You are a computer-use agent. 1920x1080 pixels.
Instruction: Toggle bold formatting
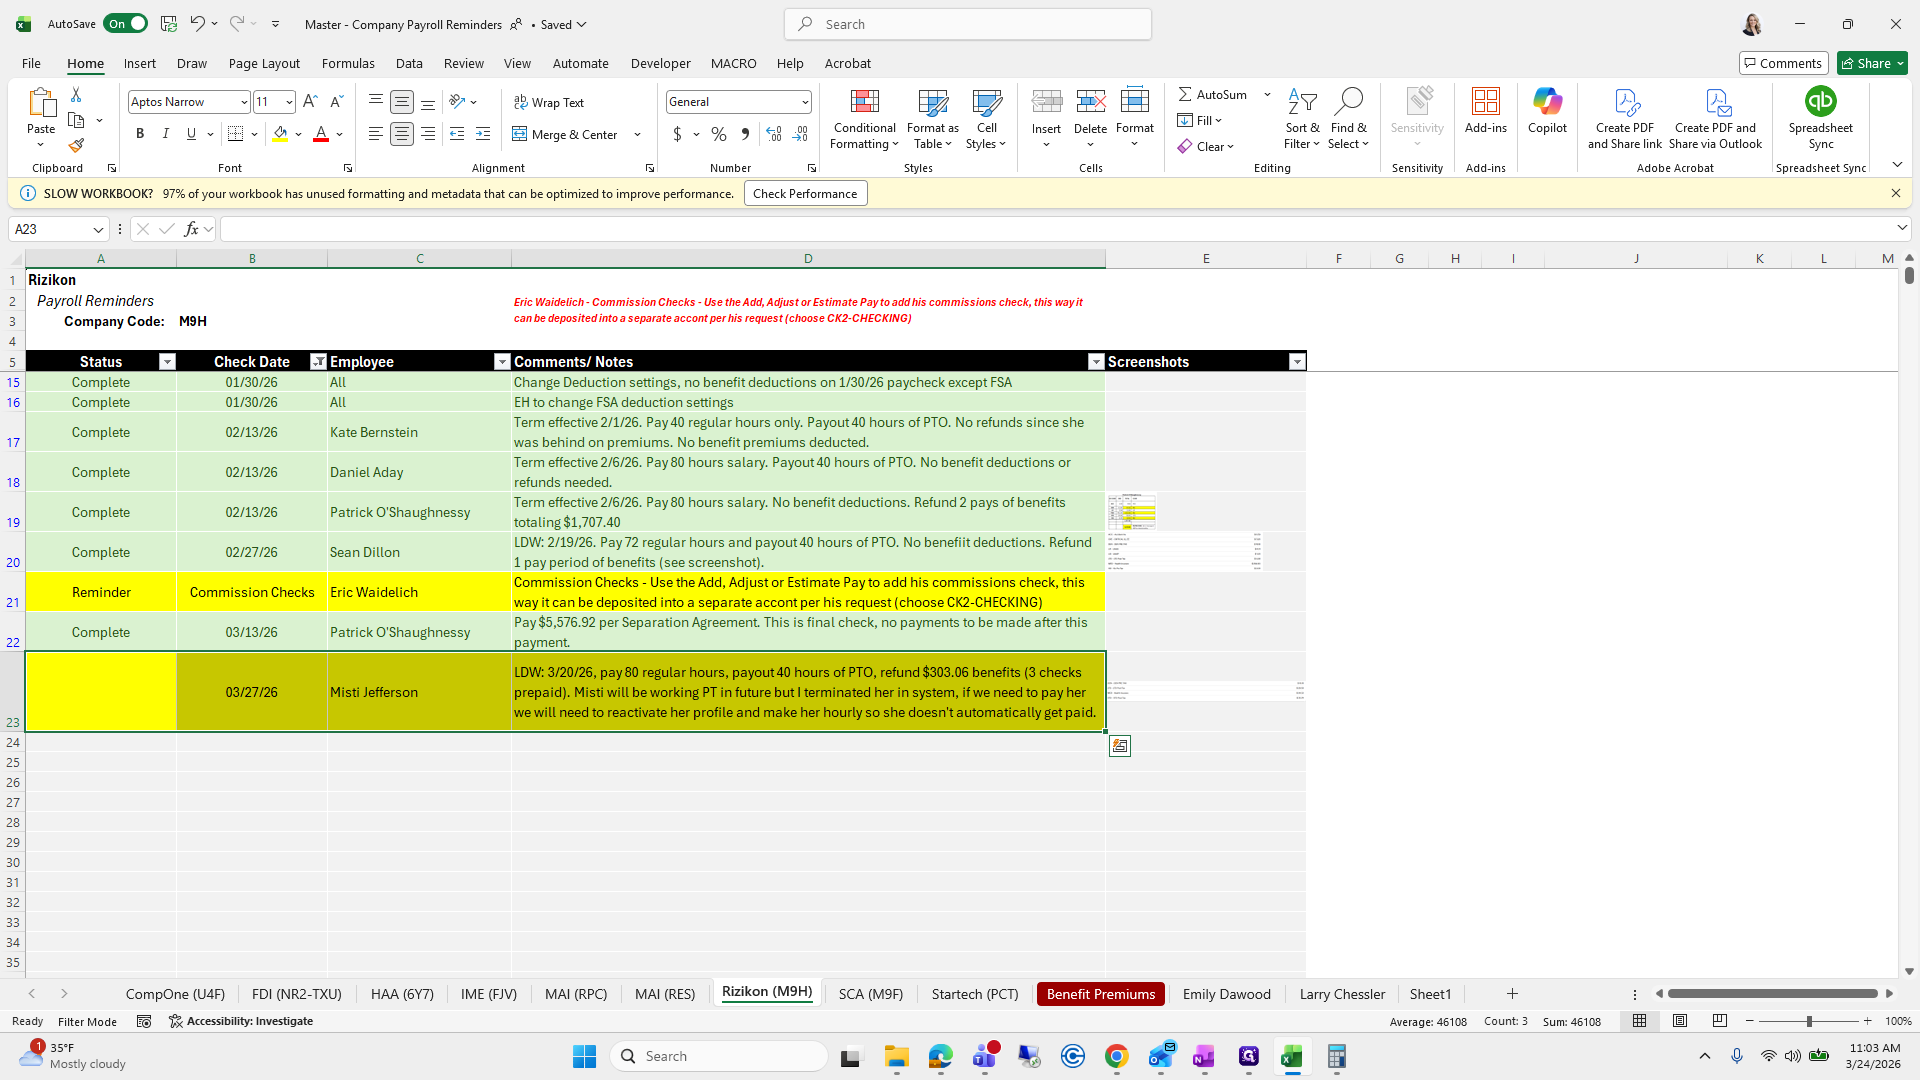pos(140,134)
